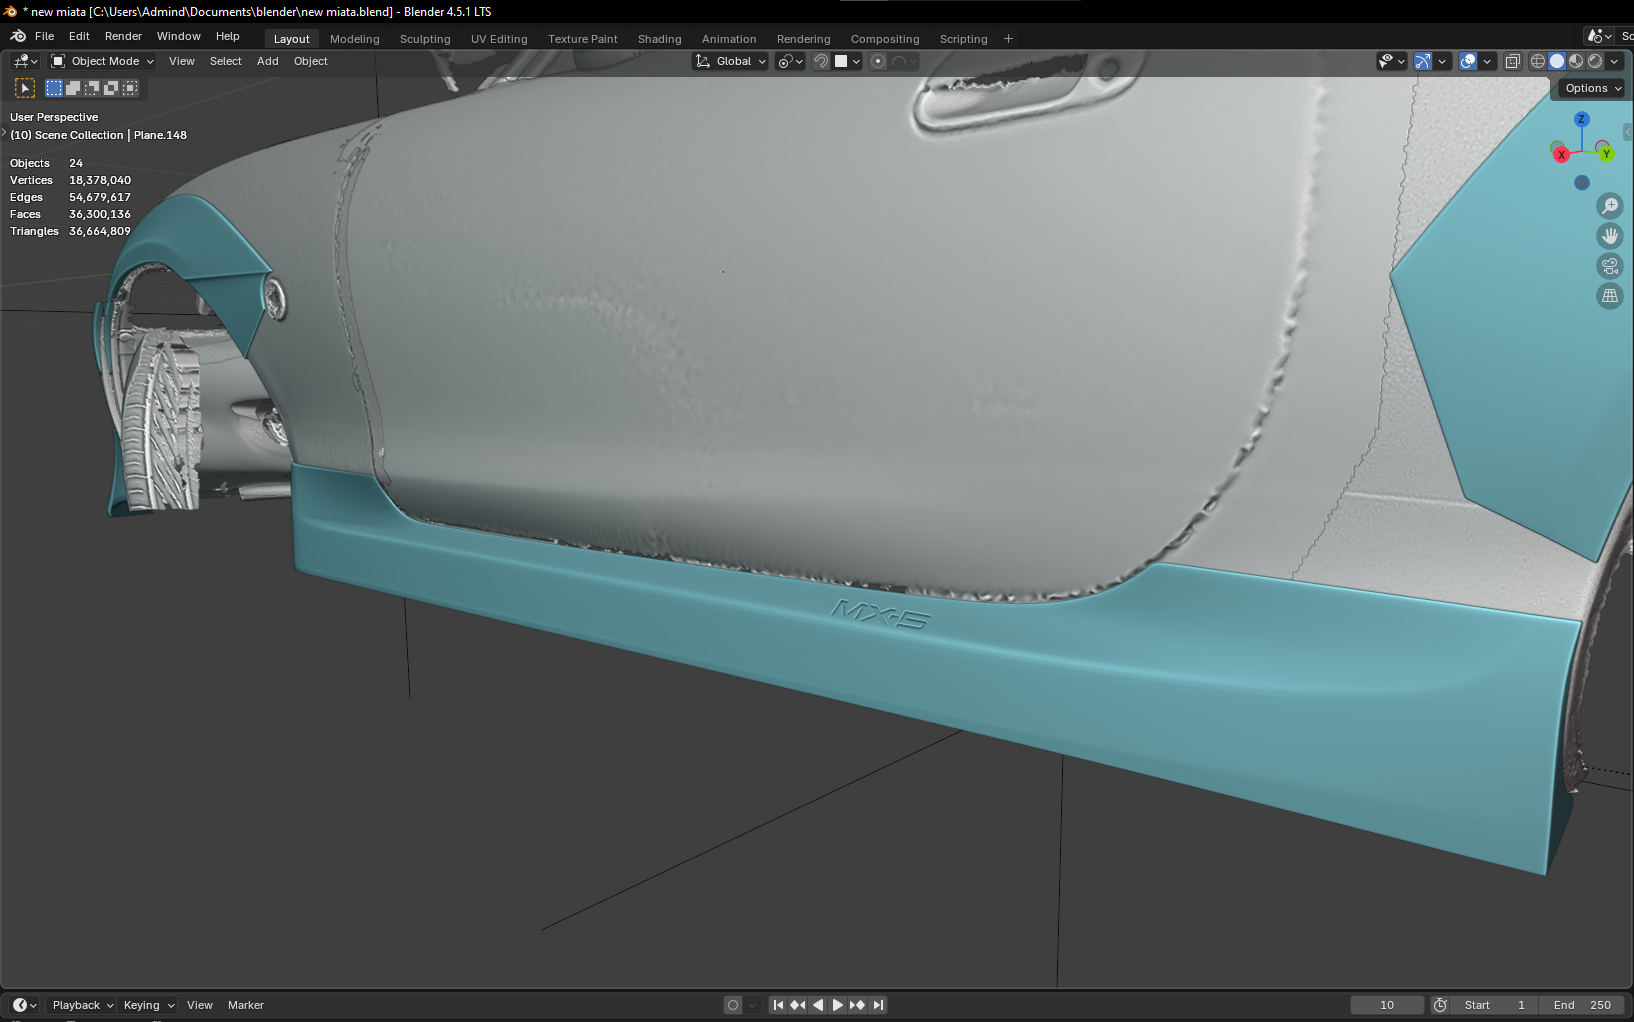Switch to rendered viewport shading
The width and height of the screenshot is (1634, 1022).
1595,61
